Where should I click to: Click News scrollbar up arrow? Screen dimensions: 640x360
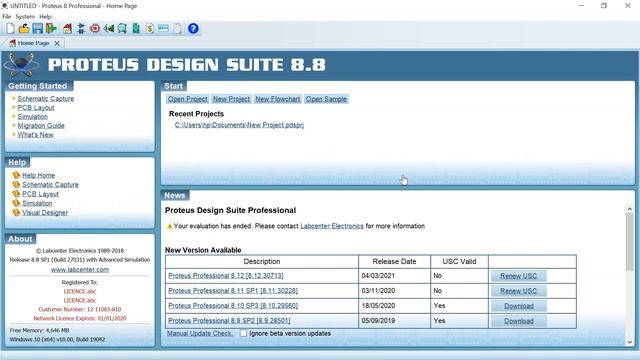(x=629, y=209)
